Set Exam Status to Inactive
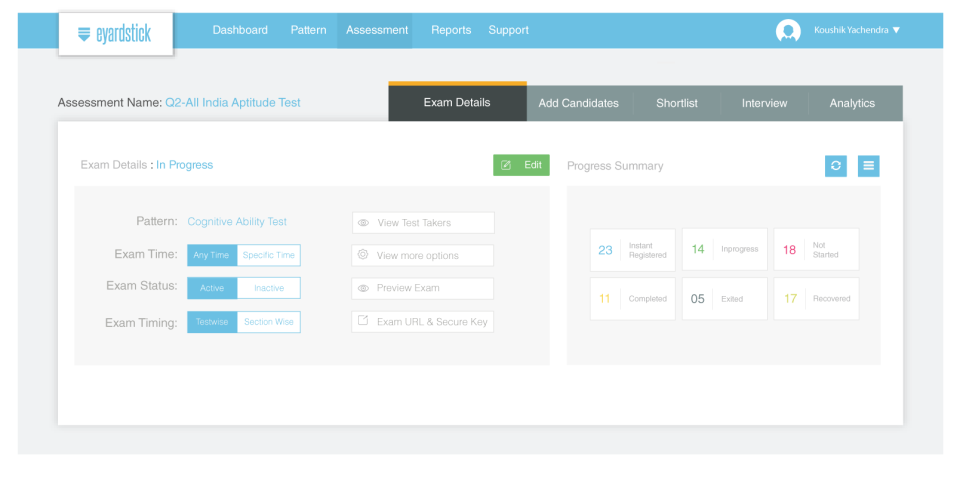 click(269, 288)
